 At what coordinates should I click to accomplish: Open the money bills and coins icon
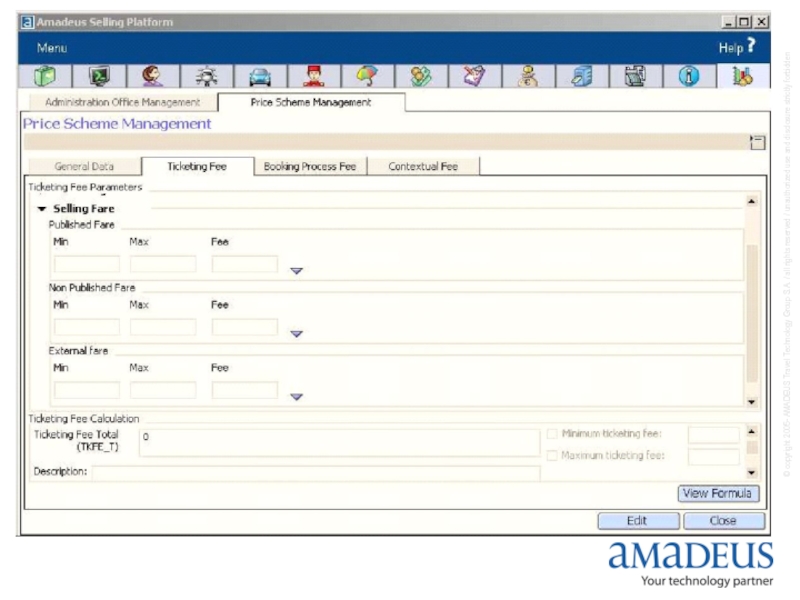tap(421, 77)
